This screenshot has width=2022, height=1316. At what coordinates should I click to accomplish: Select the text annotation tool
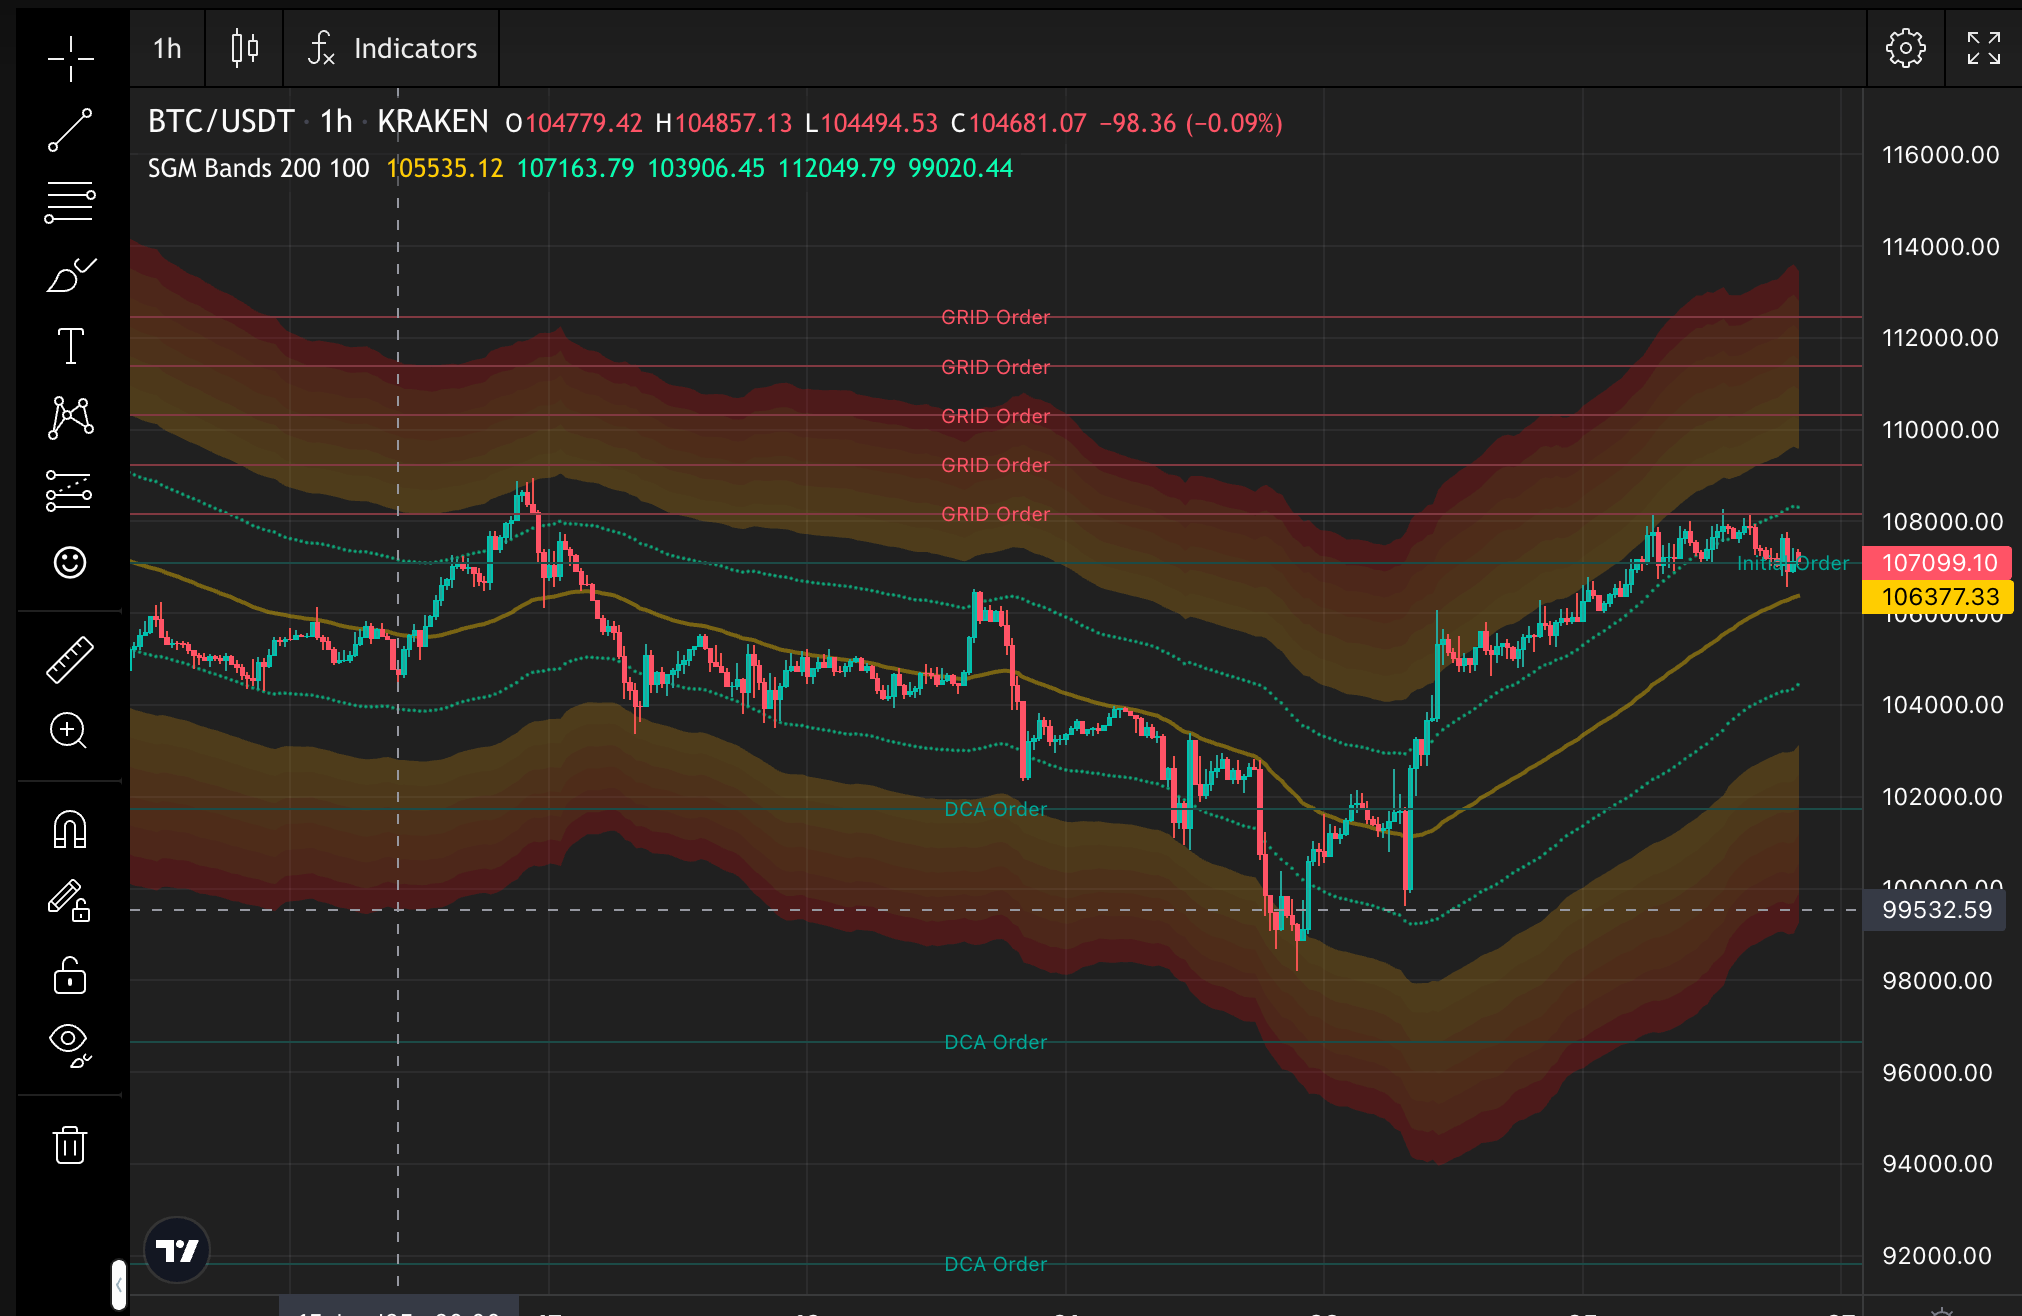click(x=70, y=346)
